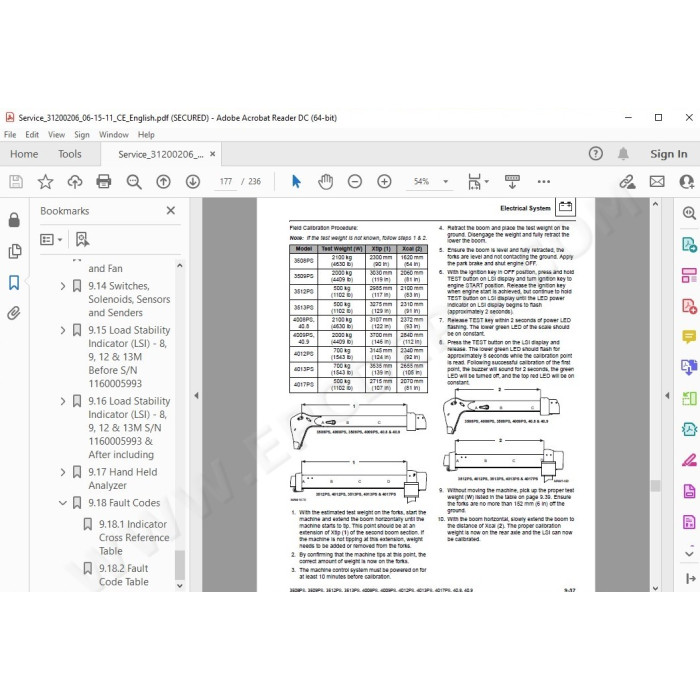Open the 9.17 Hand Held Analyzer bookmark
Screen dimensions: 700x700
pyautogui.click(x=122, y=479)
